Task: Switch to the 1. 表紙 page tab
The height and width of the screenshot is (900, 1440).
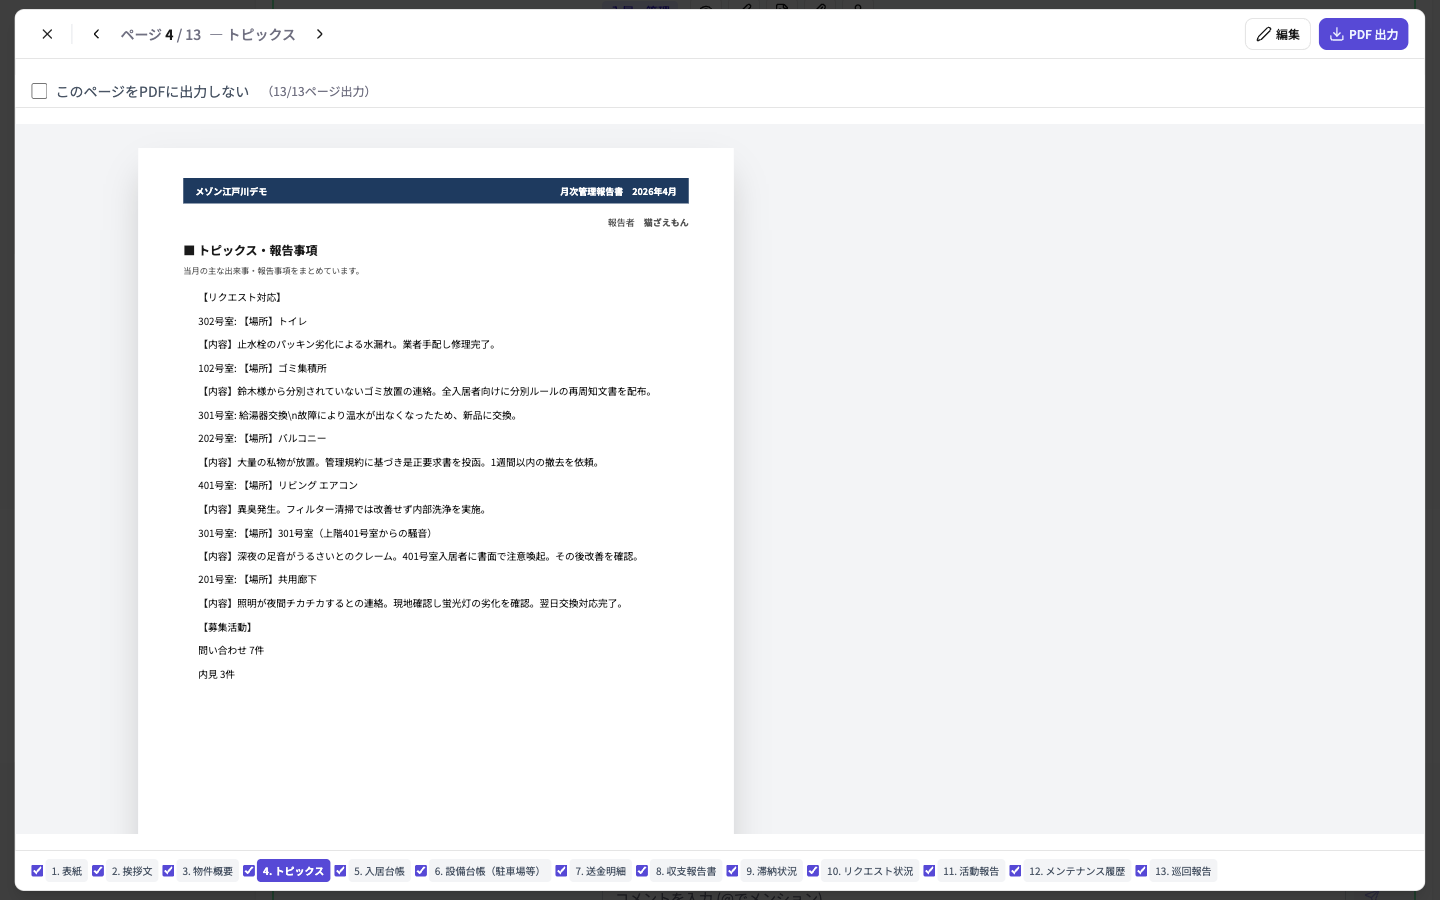Action: pos(67,871)
